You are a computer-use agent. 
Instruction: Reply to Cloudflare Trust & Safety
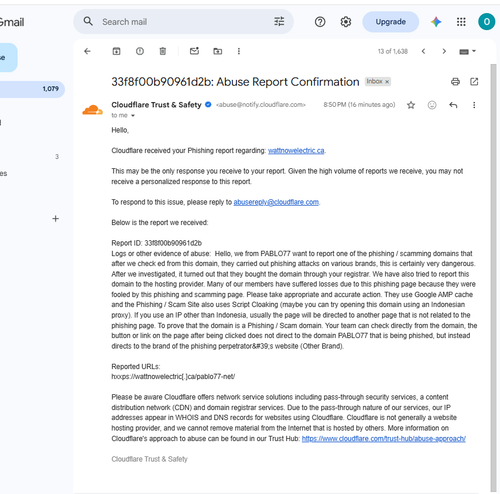click(x=453, y=105)
